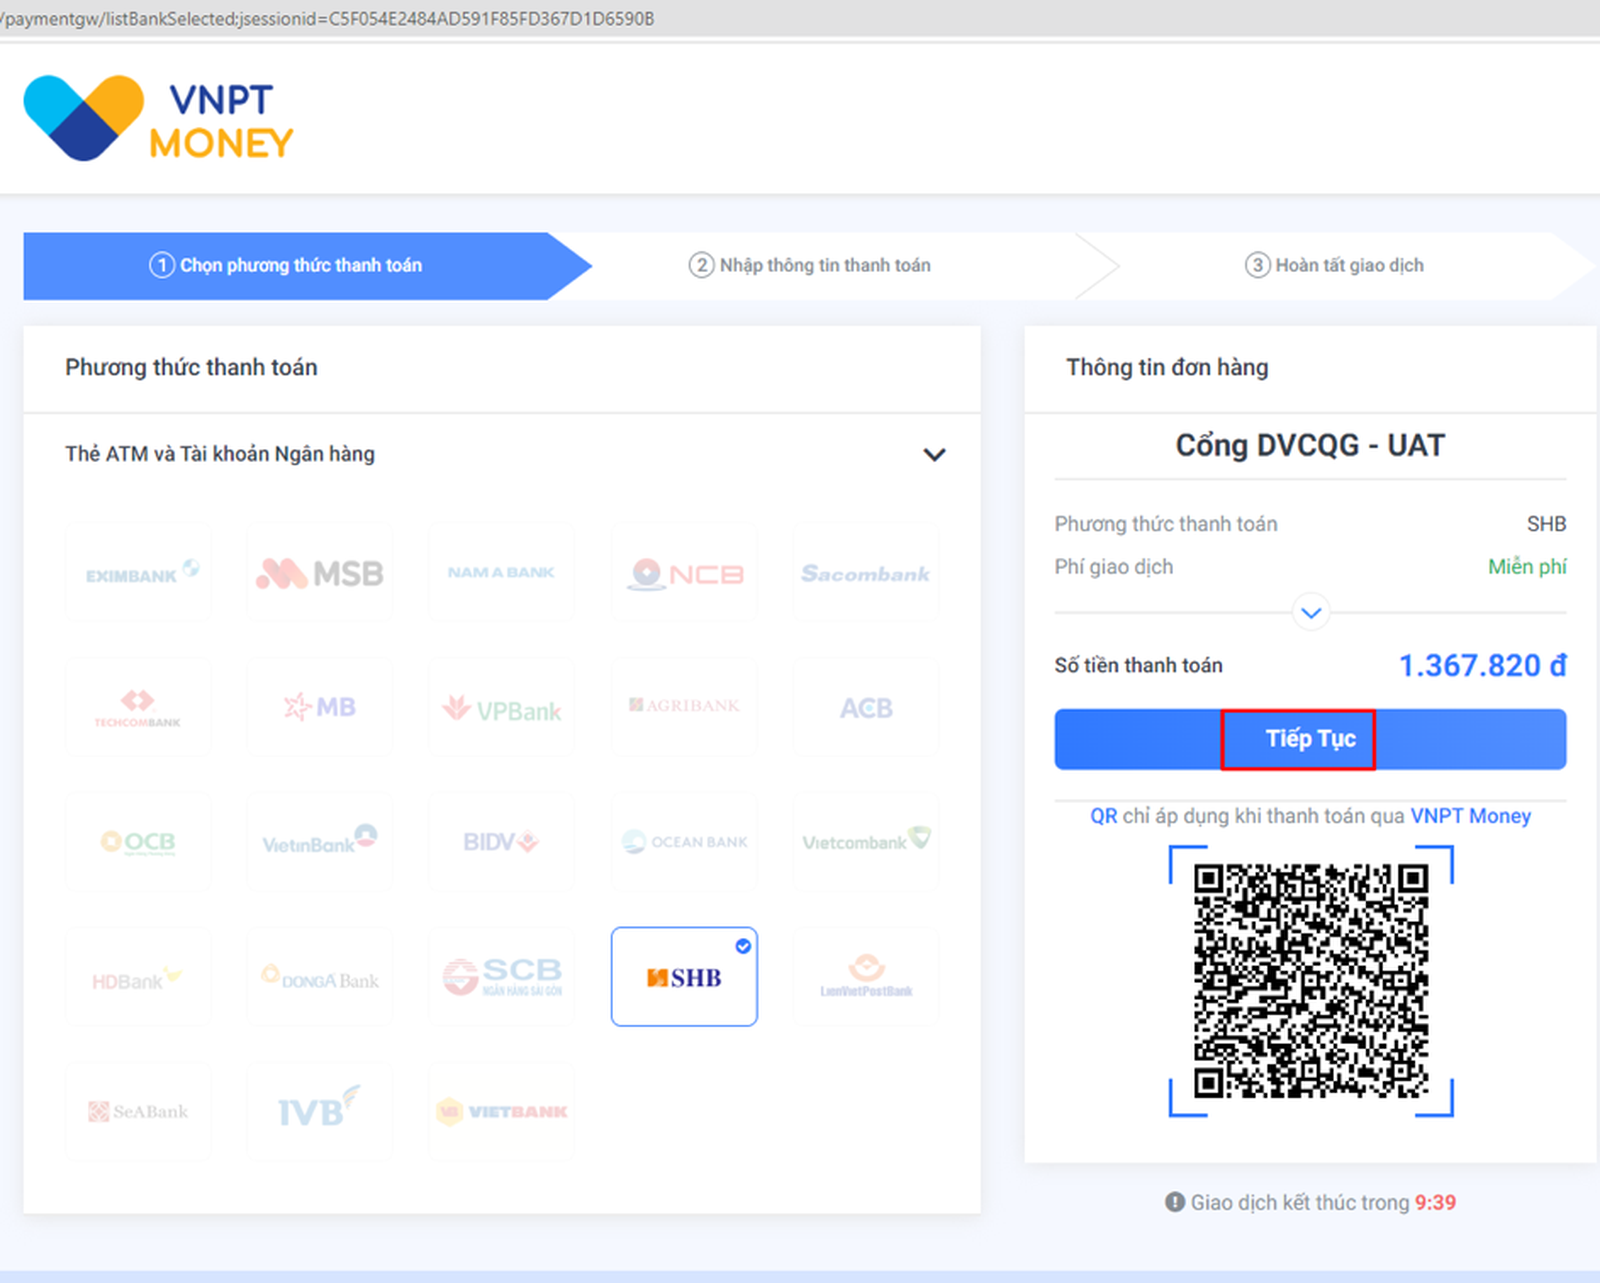This screenshot has height=1283, width=1600.
Task: Click the VNPT Money link above QR
Action: point(1470,816)
